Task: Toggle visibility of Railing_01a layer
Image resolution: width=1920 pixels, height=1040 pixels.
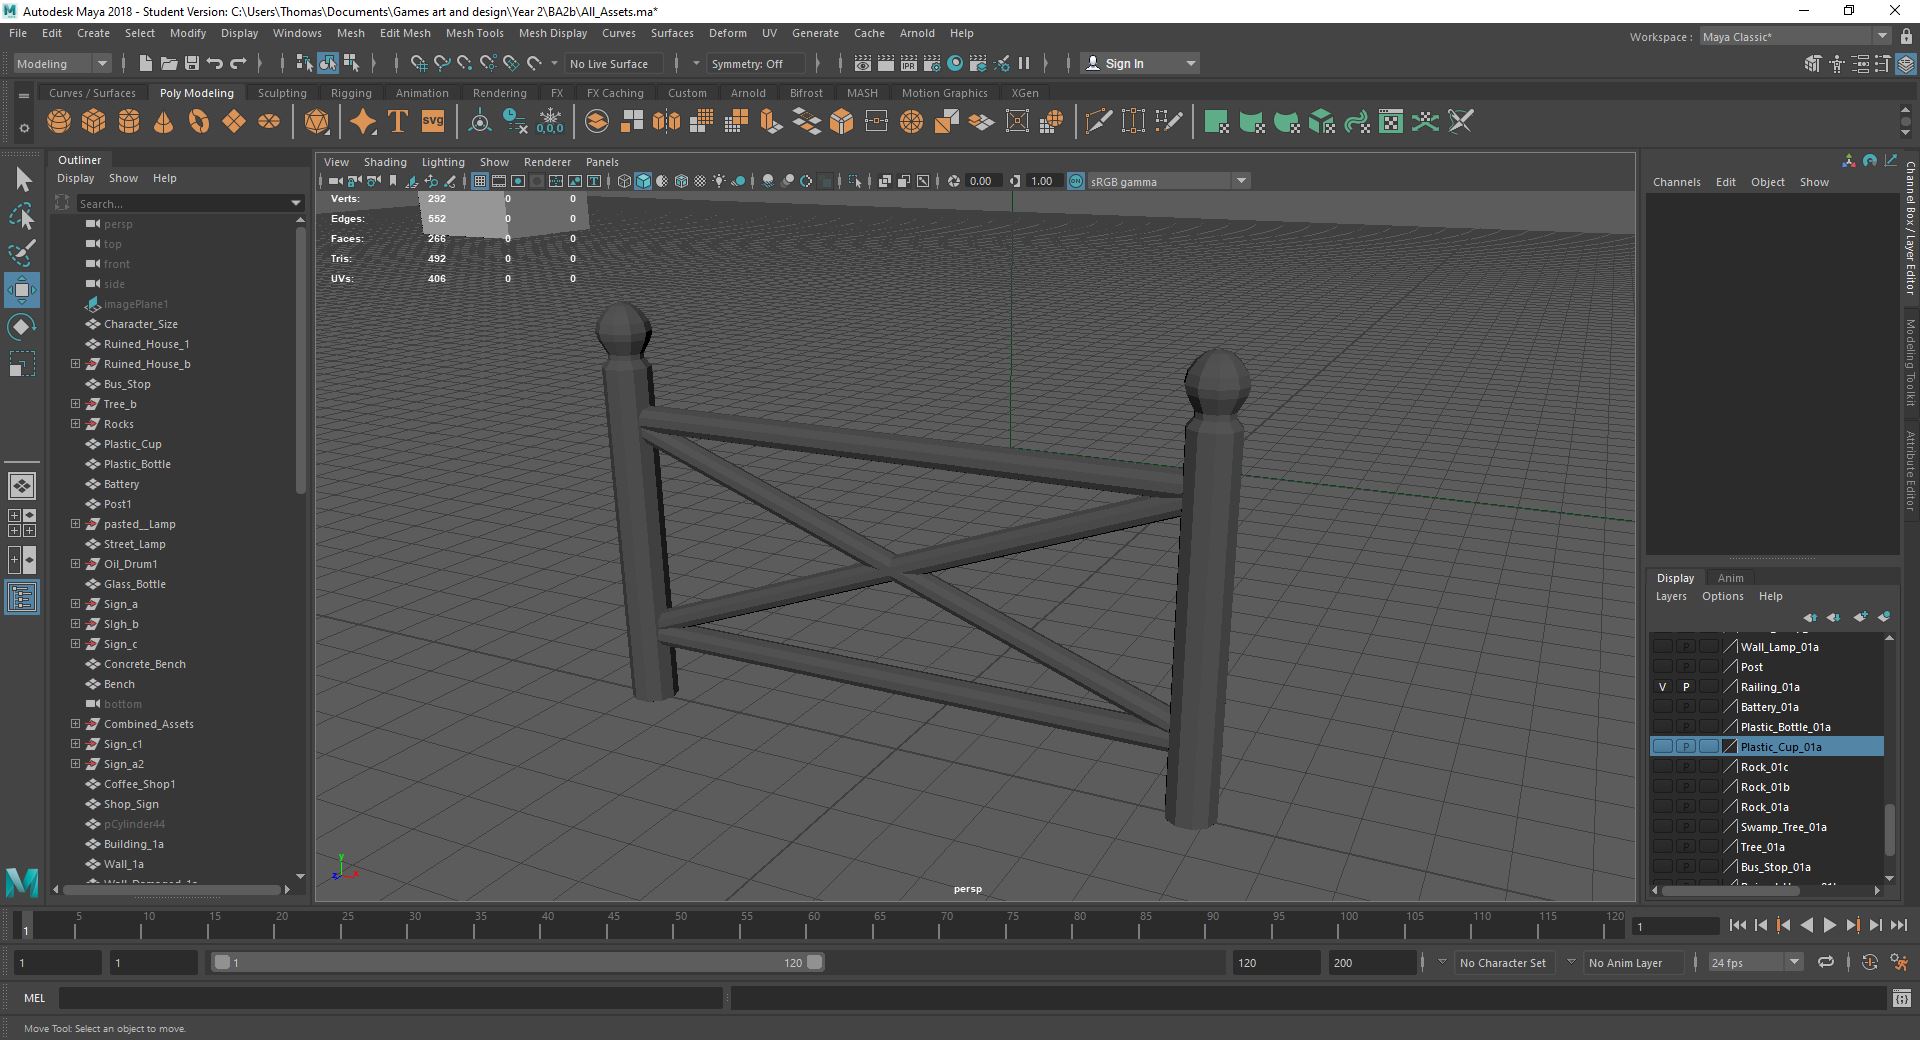Action: click(1662, 687)
